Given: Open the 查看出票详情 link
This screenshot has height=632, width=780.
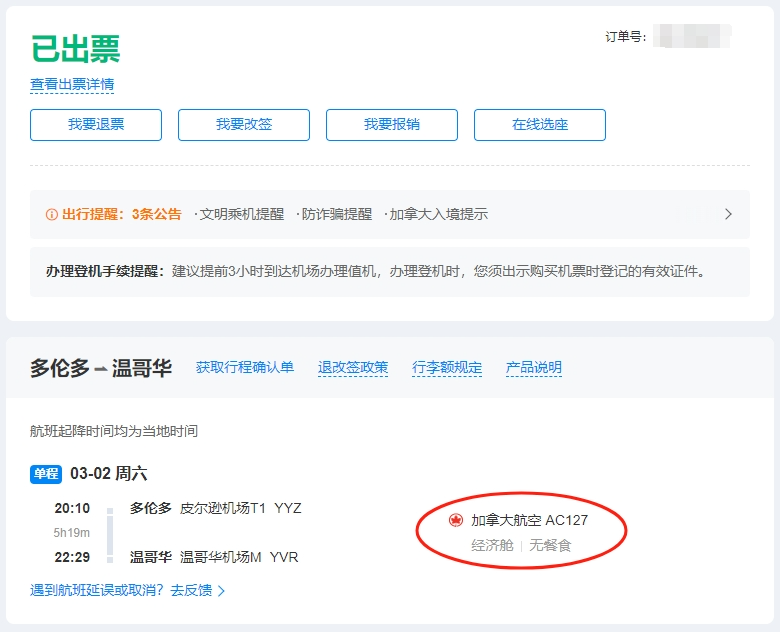Looking at the screenshot, I should pyautogui.click(x=72, y=84).
